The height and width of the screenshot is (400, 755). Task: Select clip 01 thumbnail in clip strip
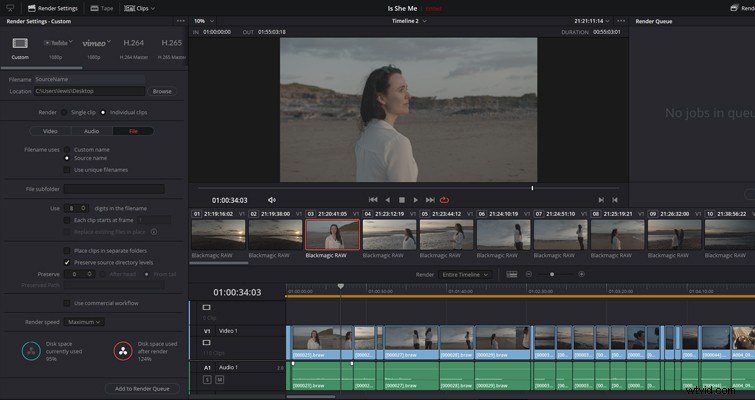coord(218,235)
